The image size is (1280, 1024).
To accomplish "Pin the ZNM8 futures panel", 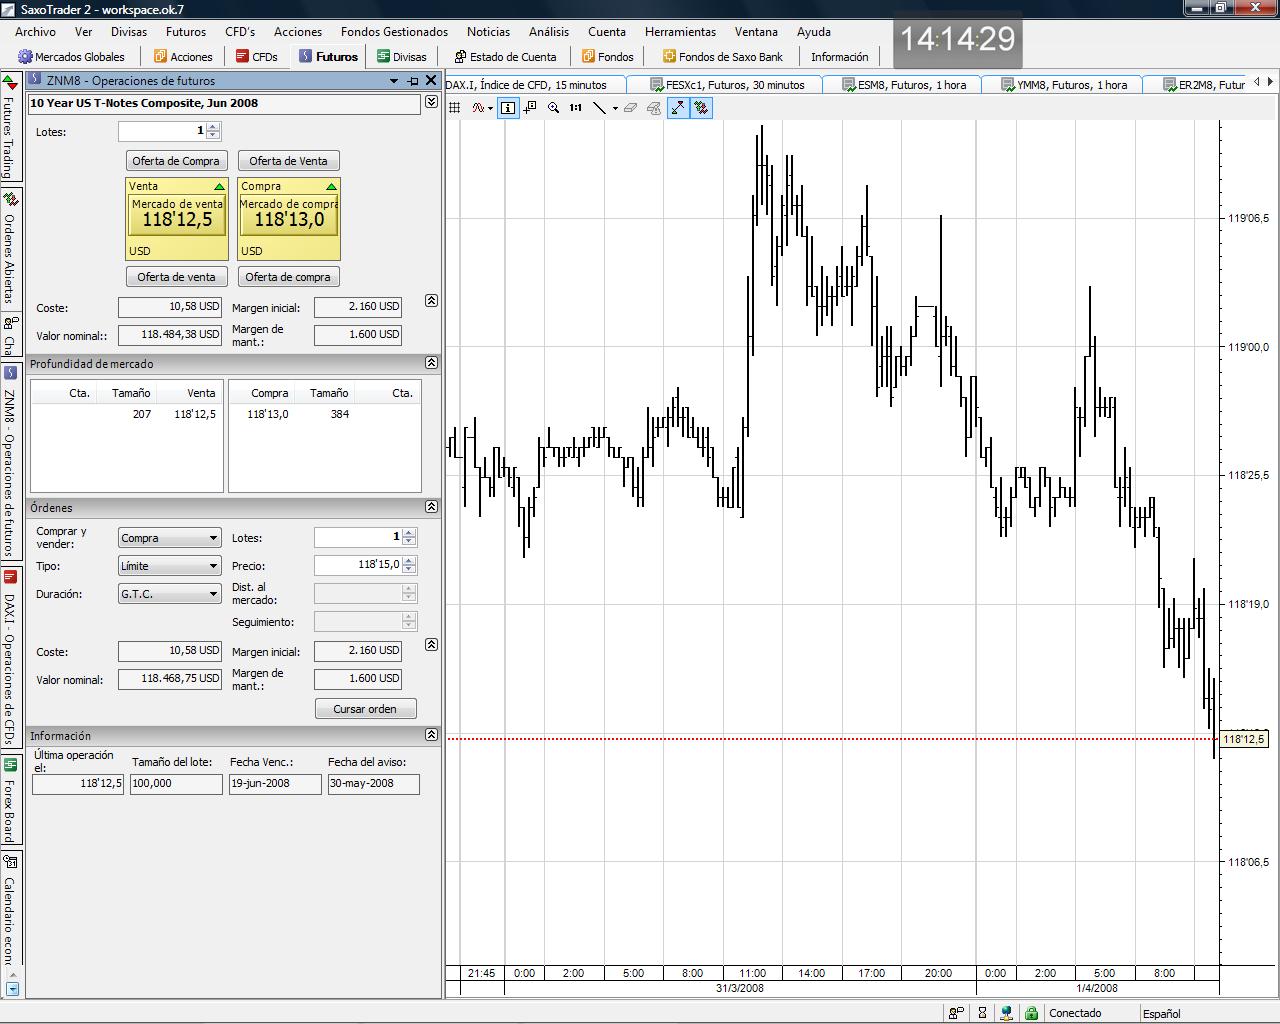I will tap(413, 81).
